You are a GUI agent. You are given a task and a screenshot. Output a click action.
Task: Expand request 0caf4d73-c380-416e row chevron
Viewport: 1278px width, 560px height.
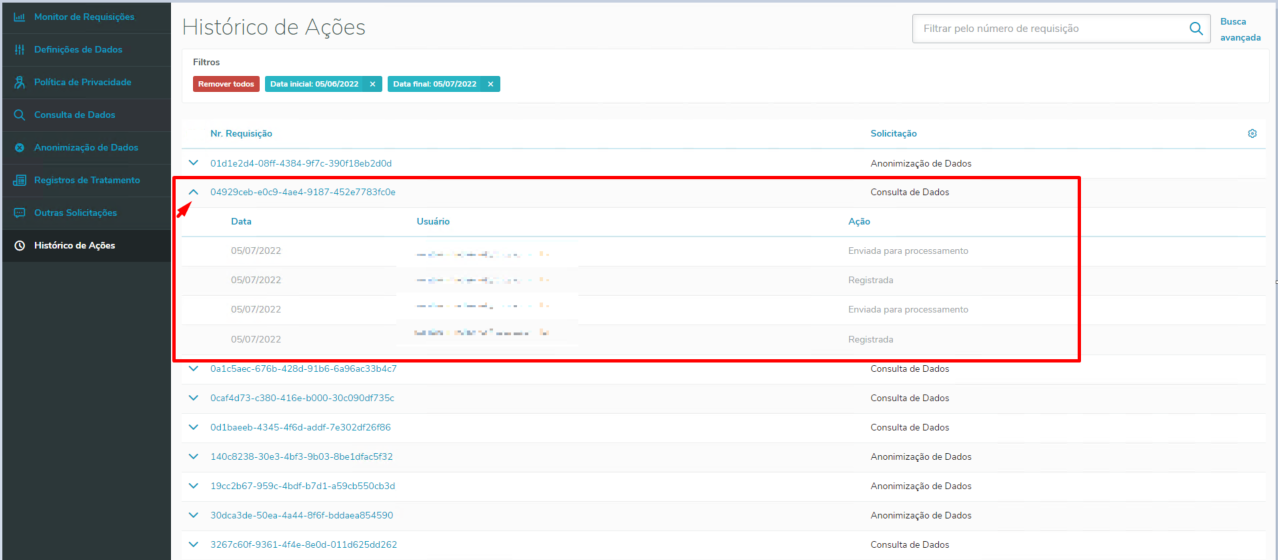[194, 398]
